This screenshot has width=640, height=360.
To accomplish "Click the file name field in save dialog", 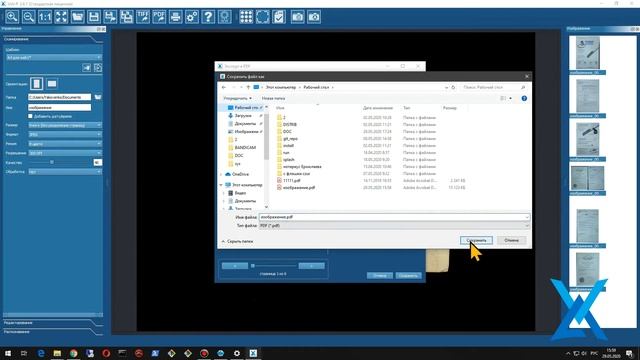I will click(394, 217).
